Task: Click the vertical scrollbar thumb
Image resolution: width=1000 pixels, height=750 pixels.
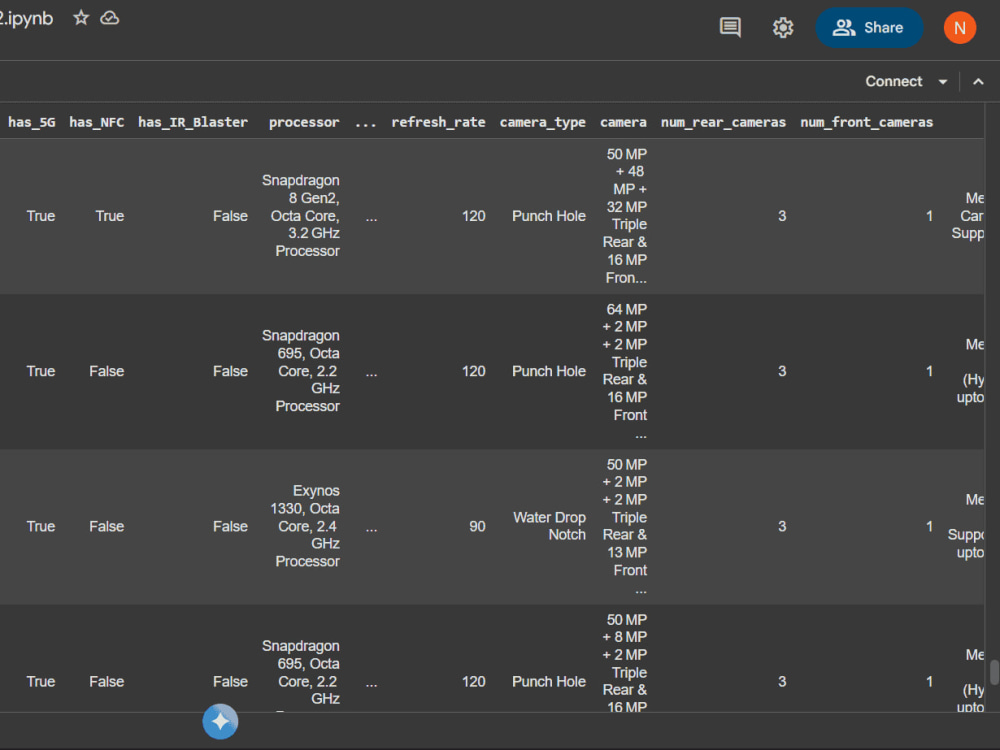Action: (994, 673)
